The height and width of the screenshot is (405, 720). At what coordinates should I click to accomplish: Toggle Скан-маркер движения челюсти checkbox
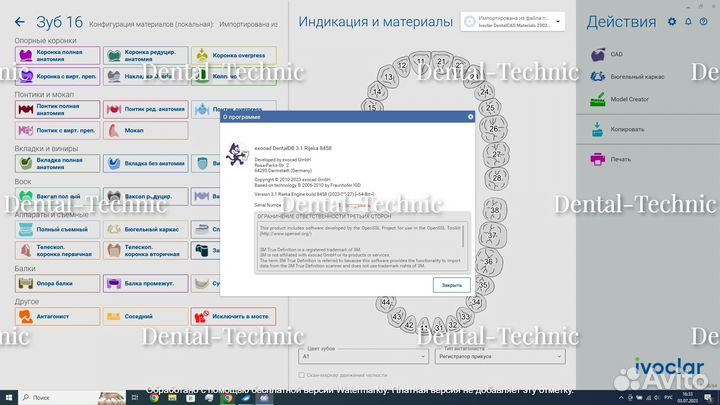302,375
